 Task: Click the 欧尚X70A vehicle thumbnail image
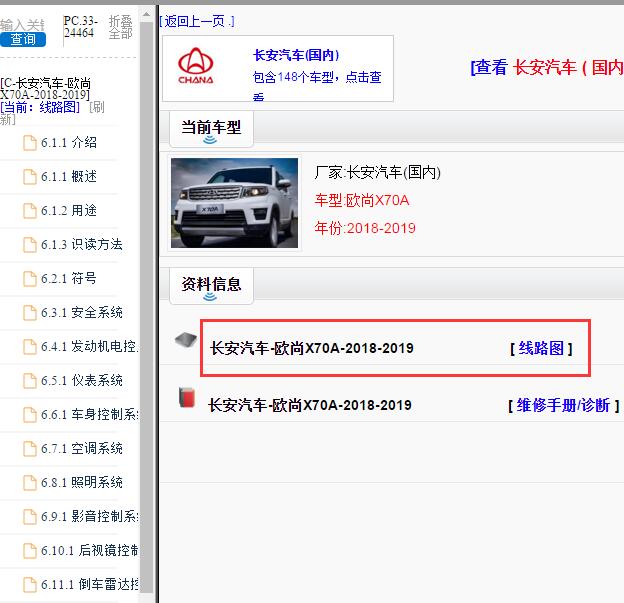[x=234, y=203]
